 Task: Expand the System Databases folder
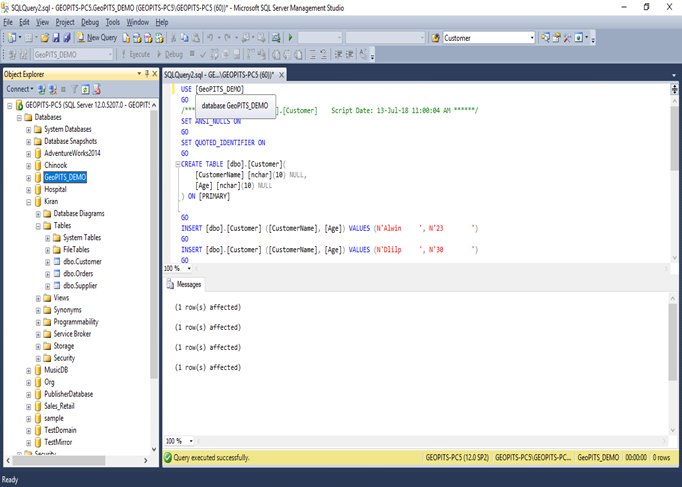coord(28,129)
